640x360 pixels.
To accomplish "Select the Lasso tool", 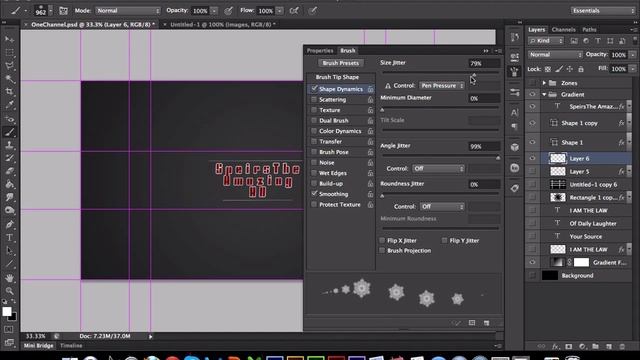I will 9,65.
